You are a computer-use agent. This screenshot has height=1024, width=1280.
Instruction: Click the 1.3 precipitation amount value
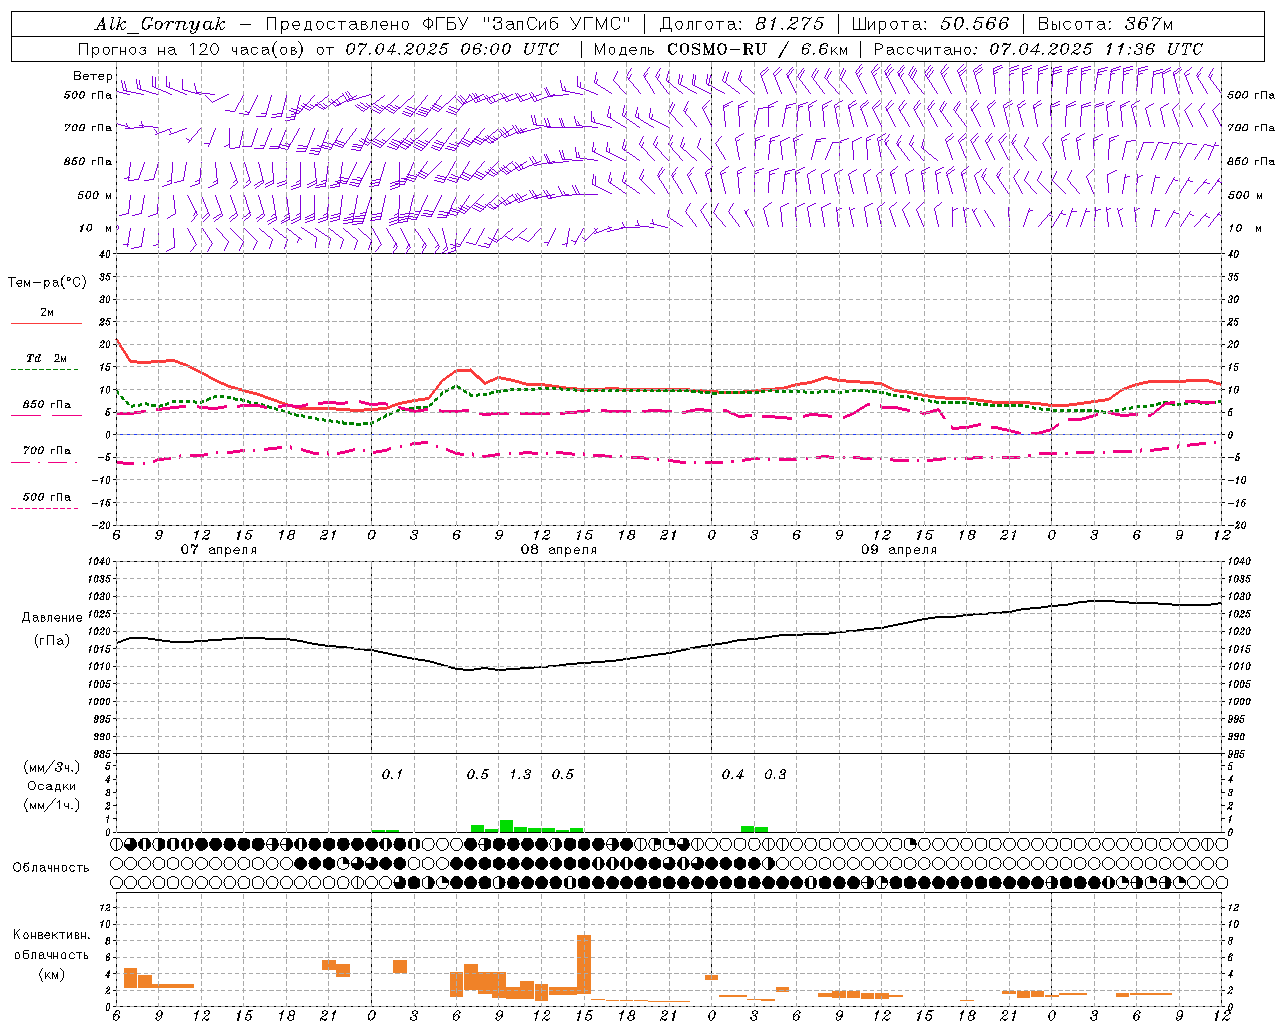click(520, 774)
